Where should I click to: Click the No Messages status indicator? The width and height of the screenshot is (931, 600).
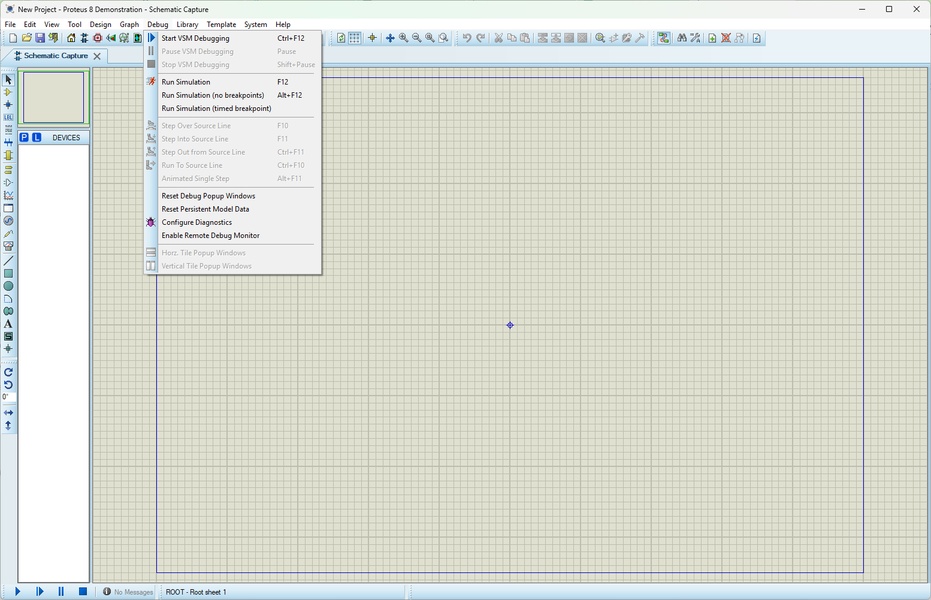128,592
